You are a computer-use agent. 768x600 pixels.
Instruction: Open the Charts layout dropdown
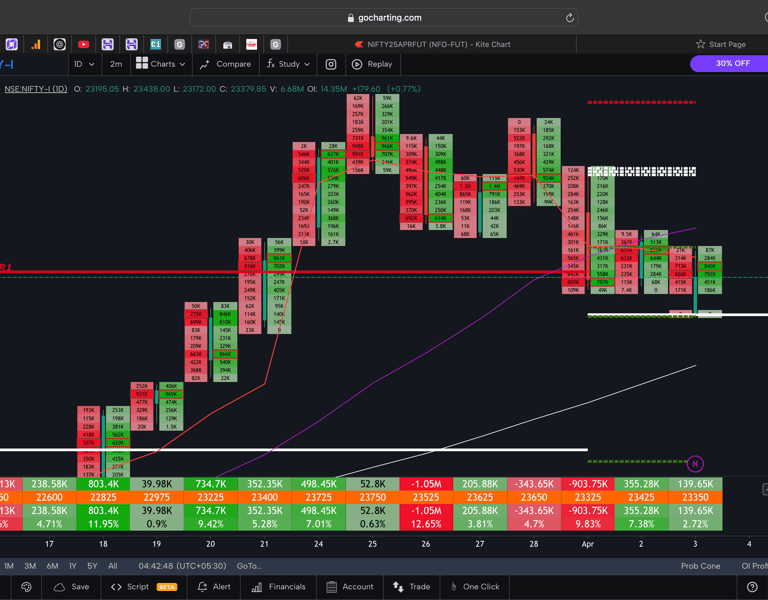click(161, 64)
